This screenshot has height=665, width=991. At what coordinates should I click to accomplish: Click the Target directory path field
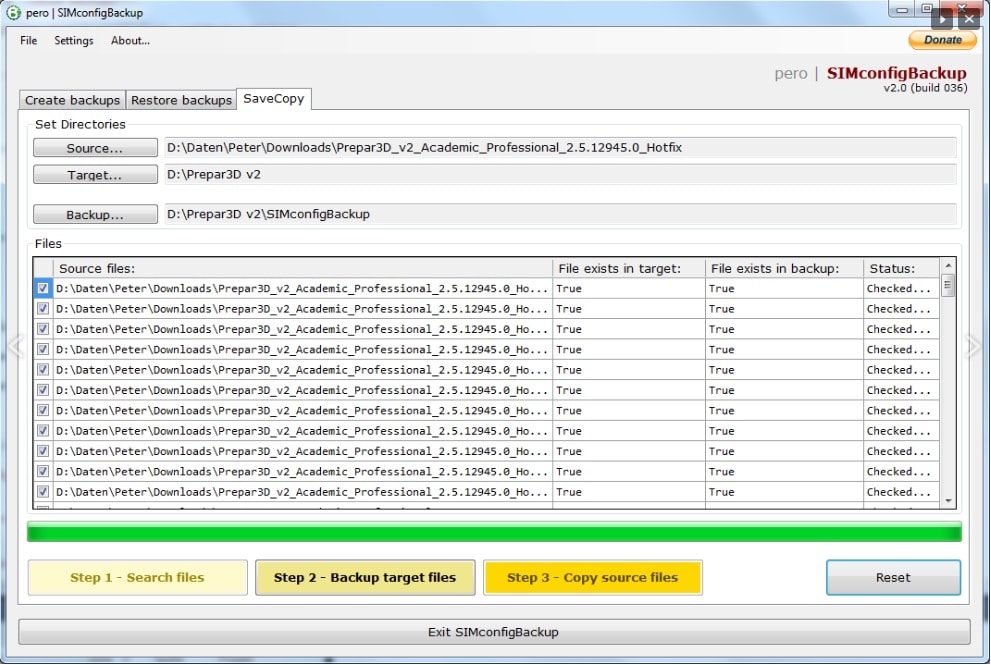(560, 174)
